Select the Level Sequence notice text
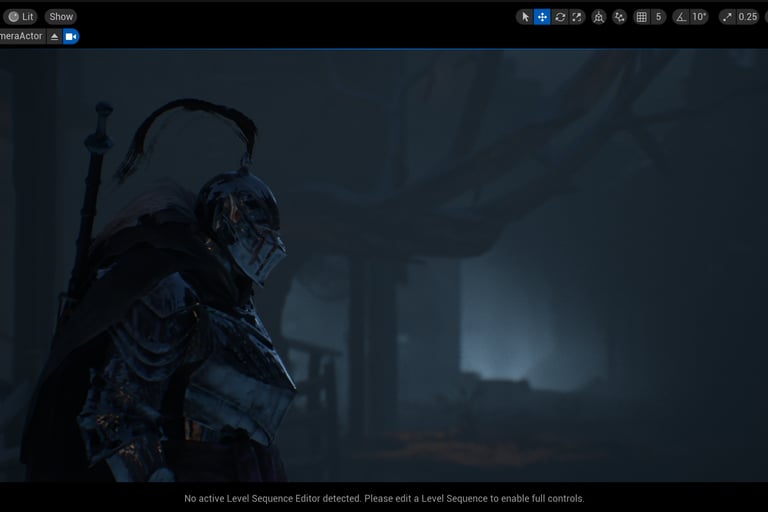 click(384, 498)
